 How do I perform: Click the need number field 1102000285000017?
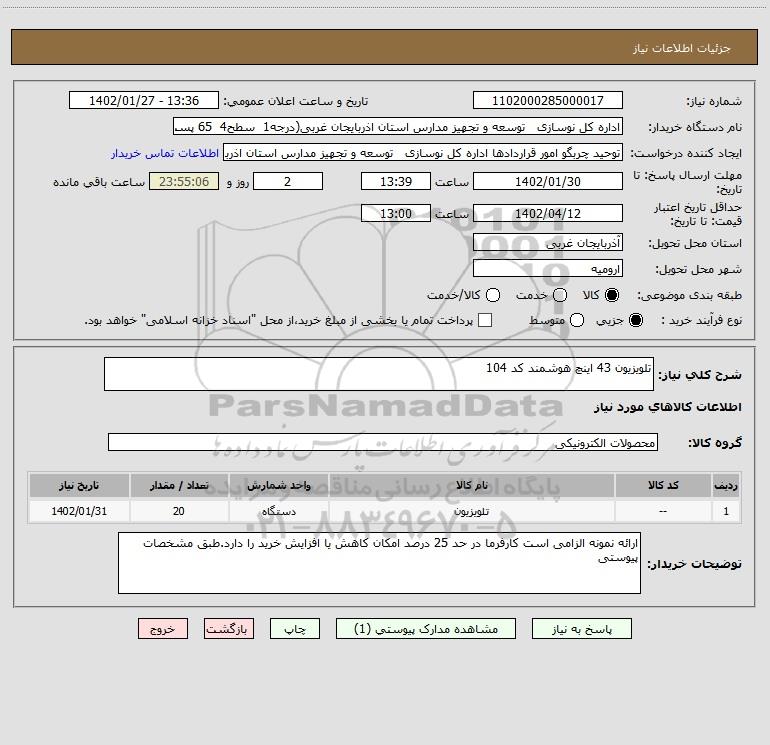(548, 101)
